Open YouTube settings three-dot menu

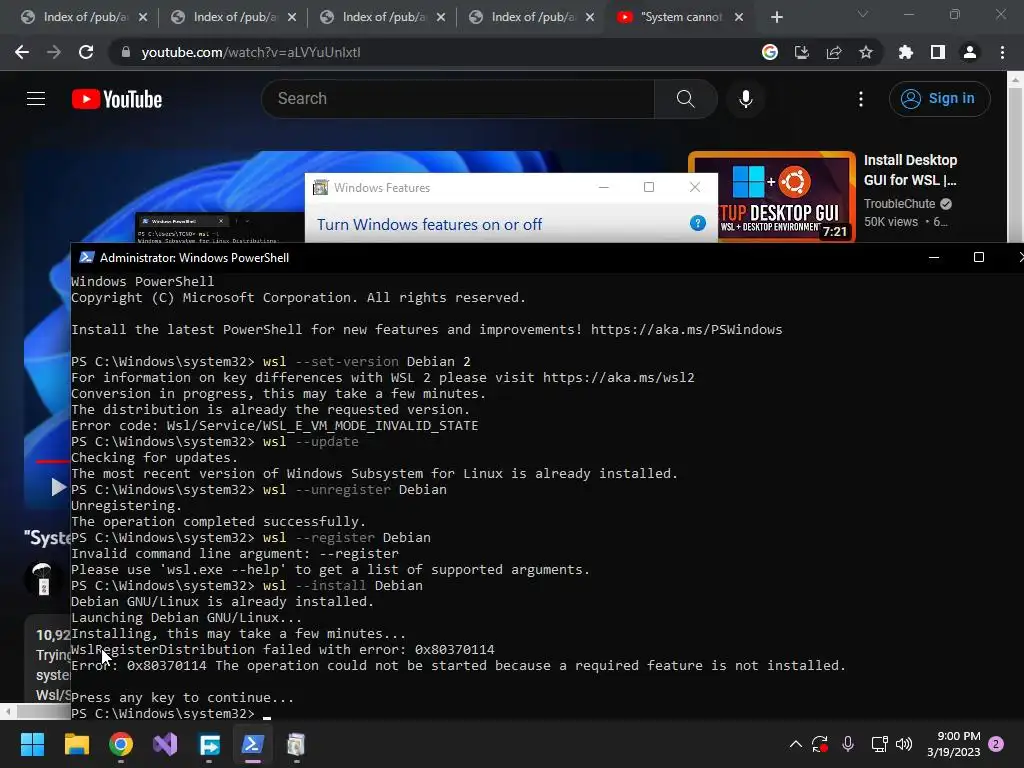[x=861, y=99]
